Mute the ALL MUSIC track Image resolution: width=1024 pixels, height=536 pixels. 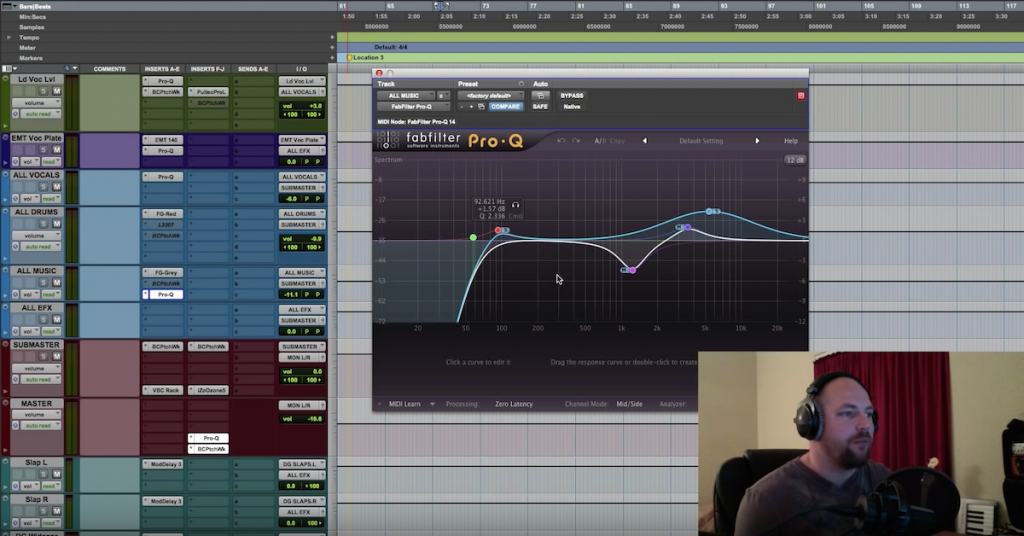(56, 282)
